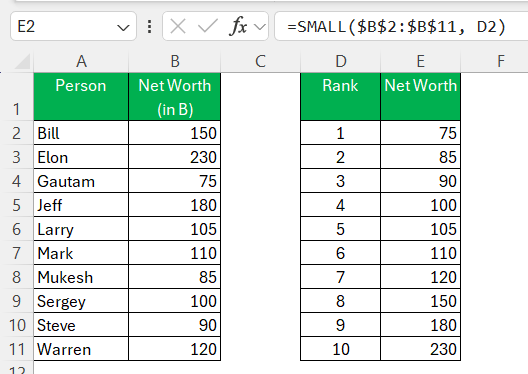Select rank cell 10 in column D
The height and width of the screenshot is (374, 528).
coord(340,349)
